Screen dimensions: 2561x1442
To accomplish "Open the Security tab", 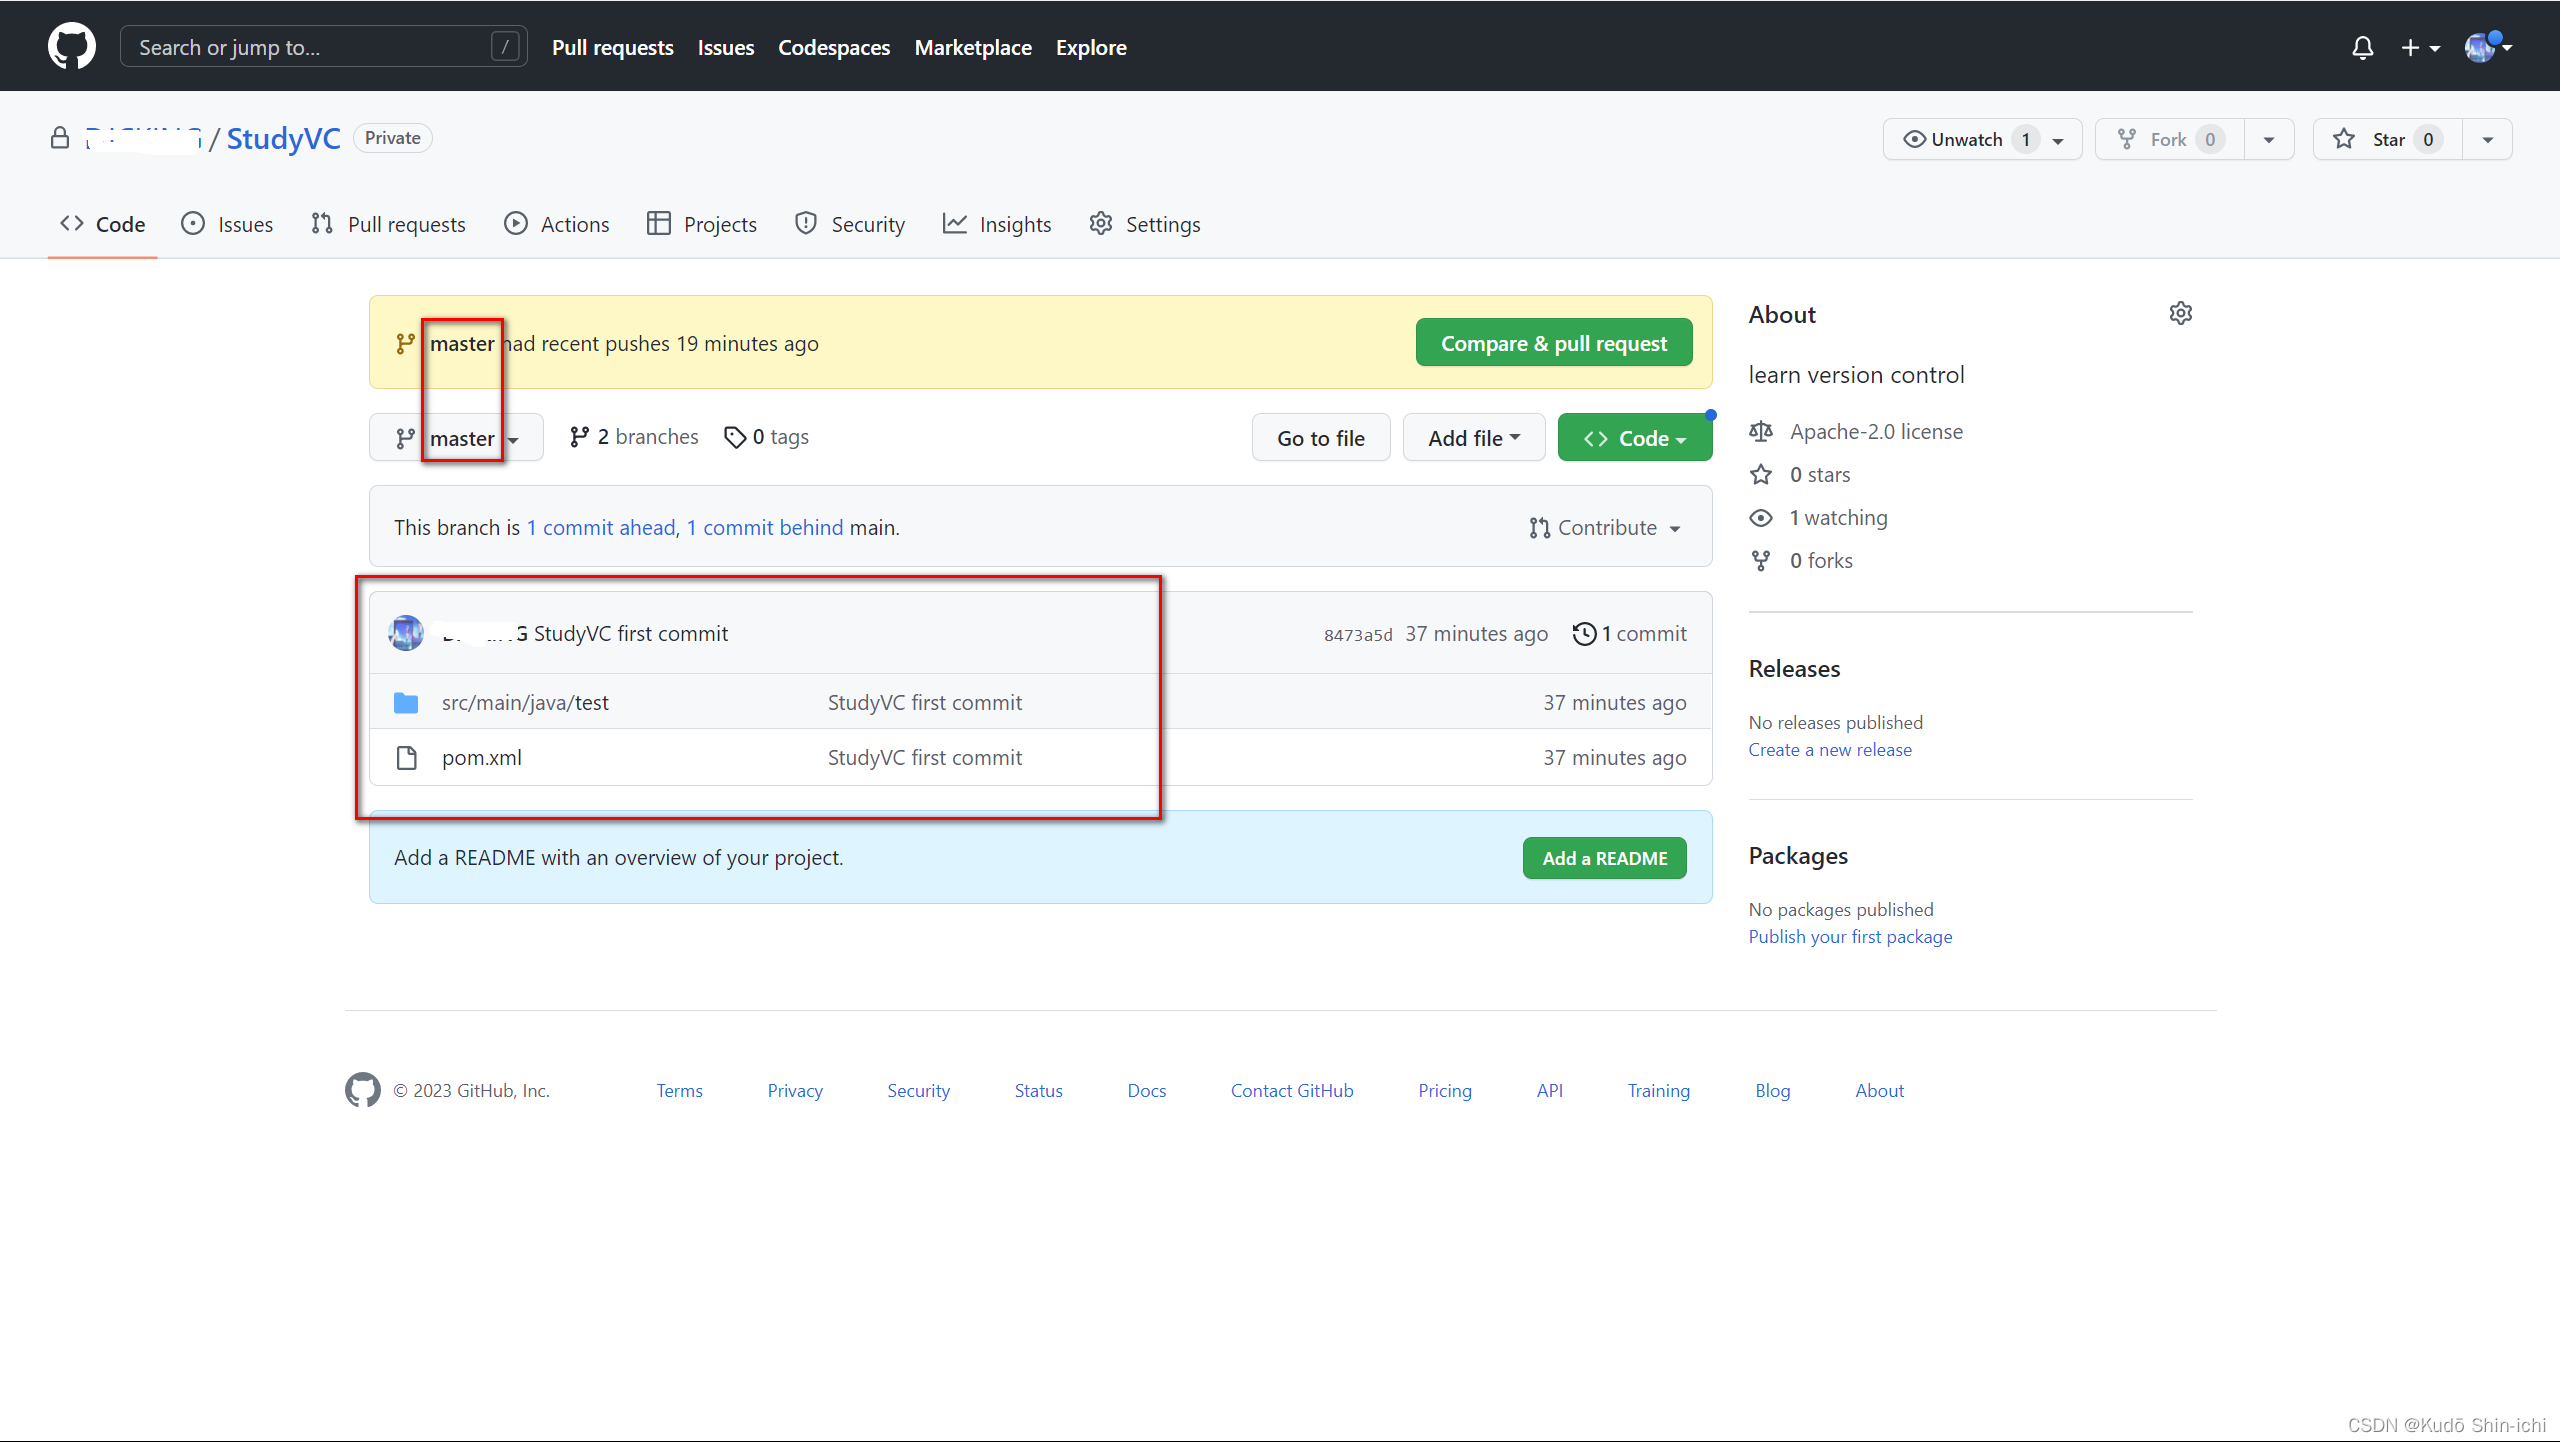I will [x=849, y=224].
